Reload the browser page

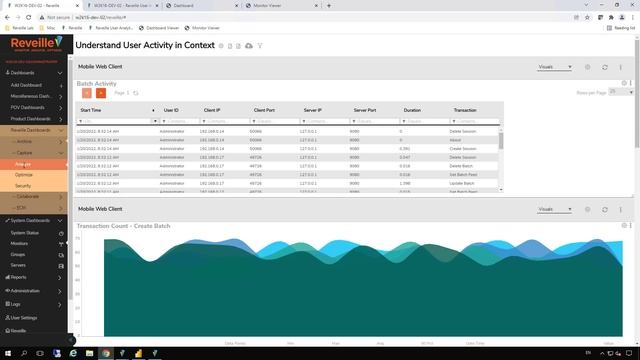(29, 18)
